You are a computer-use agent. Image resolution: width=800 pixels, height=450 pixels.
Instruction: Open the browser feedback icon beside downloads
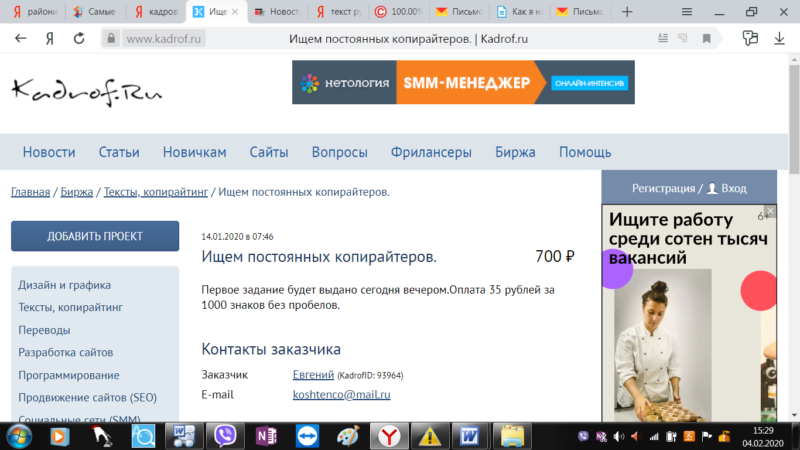click(x=750, y=38)
